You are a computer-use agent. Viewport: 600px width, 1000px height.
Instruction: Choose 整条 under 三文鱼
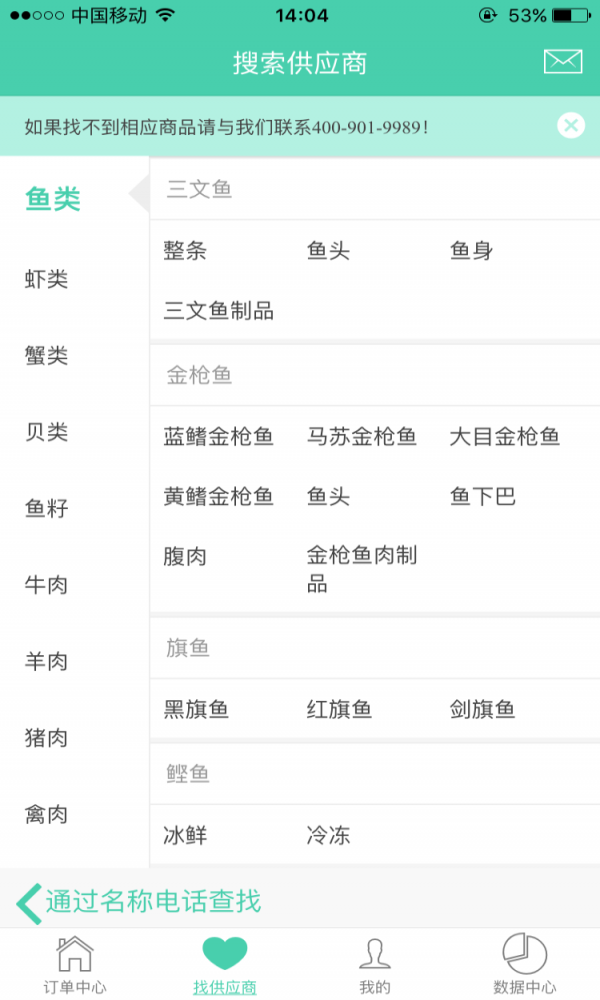point(186,251)
